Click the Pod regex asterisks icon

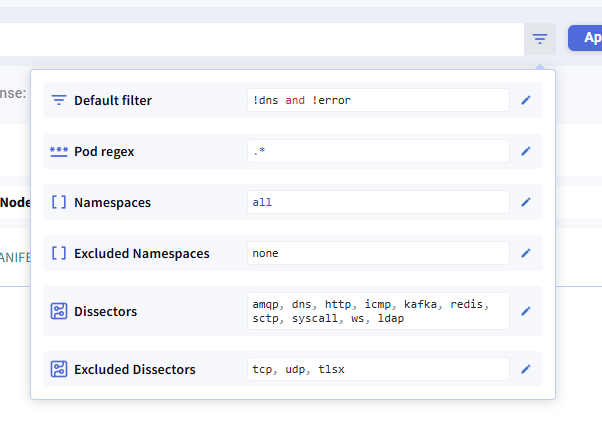pyautogui.click(x=59, y=152)
